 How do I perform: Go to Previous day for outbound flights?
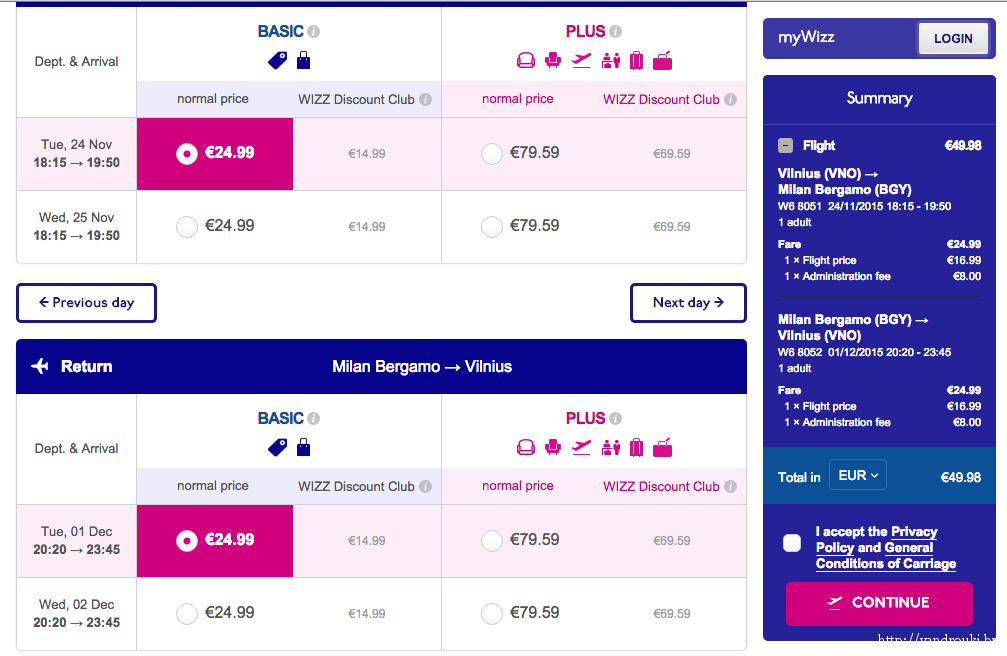(86, 303)
